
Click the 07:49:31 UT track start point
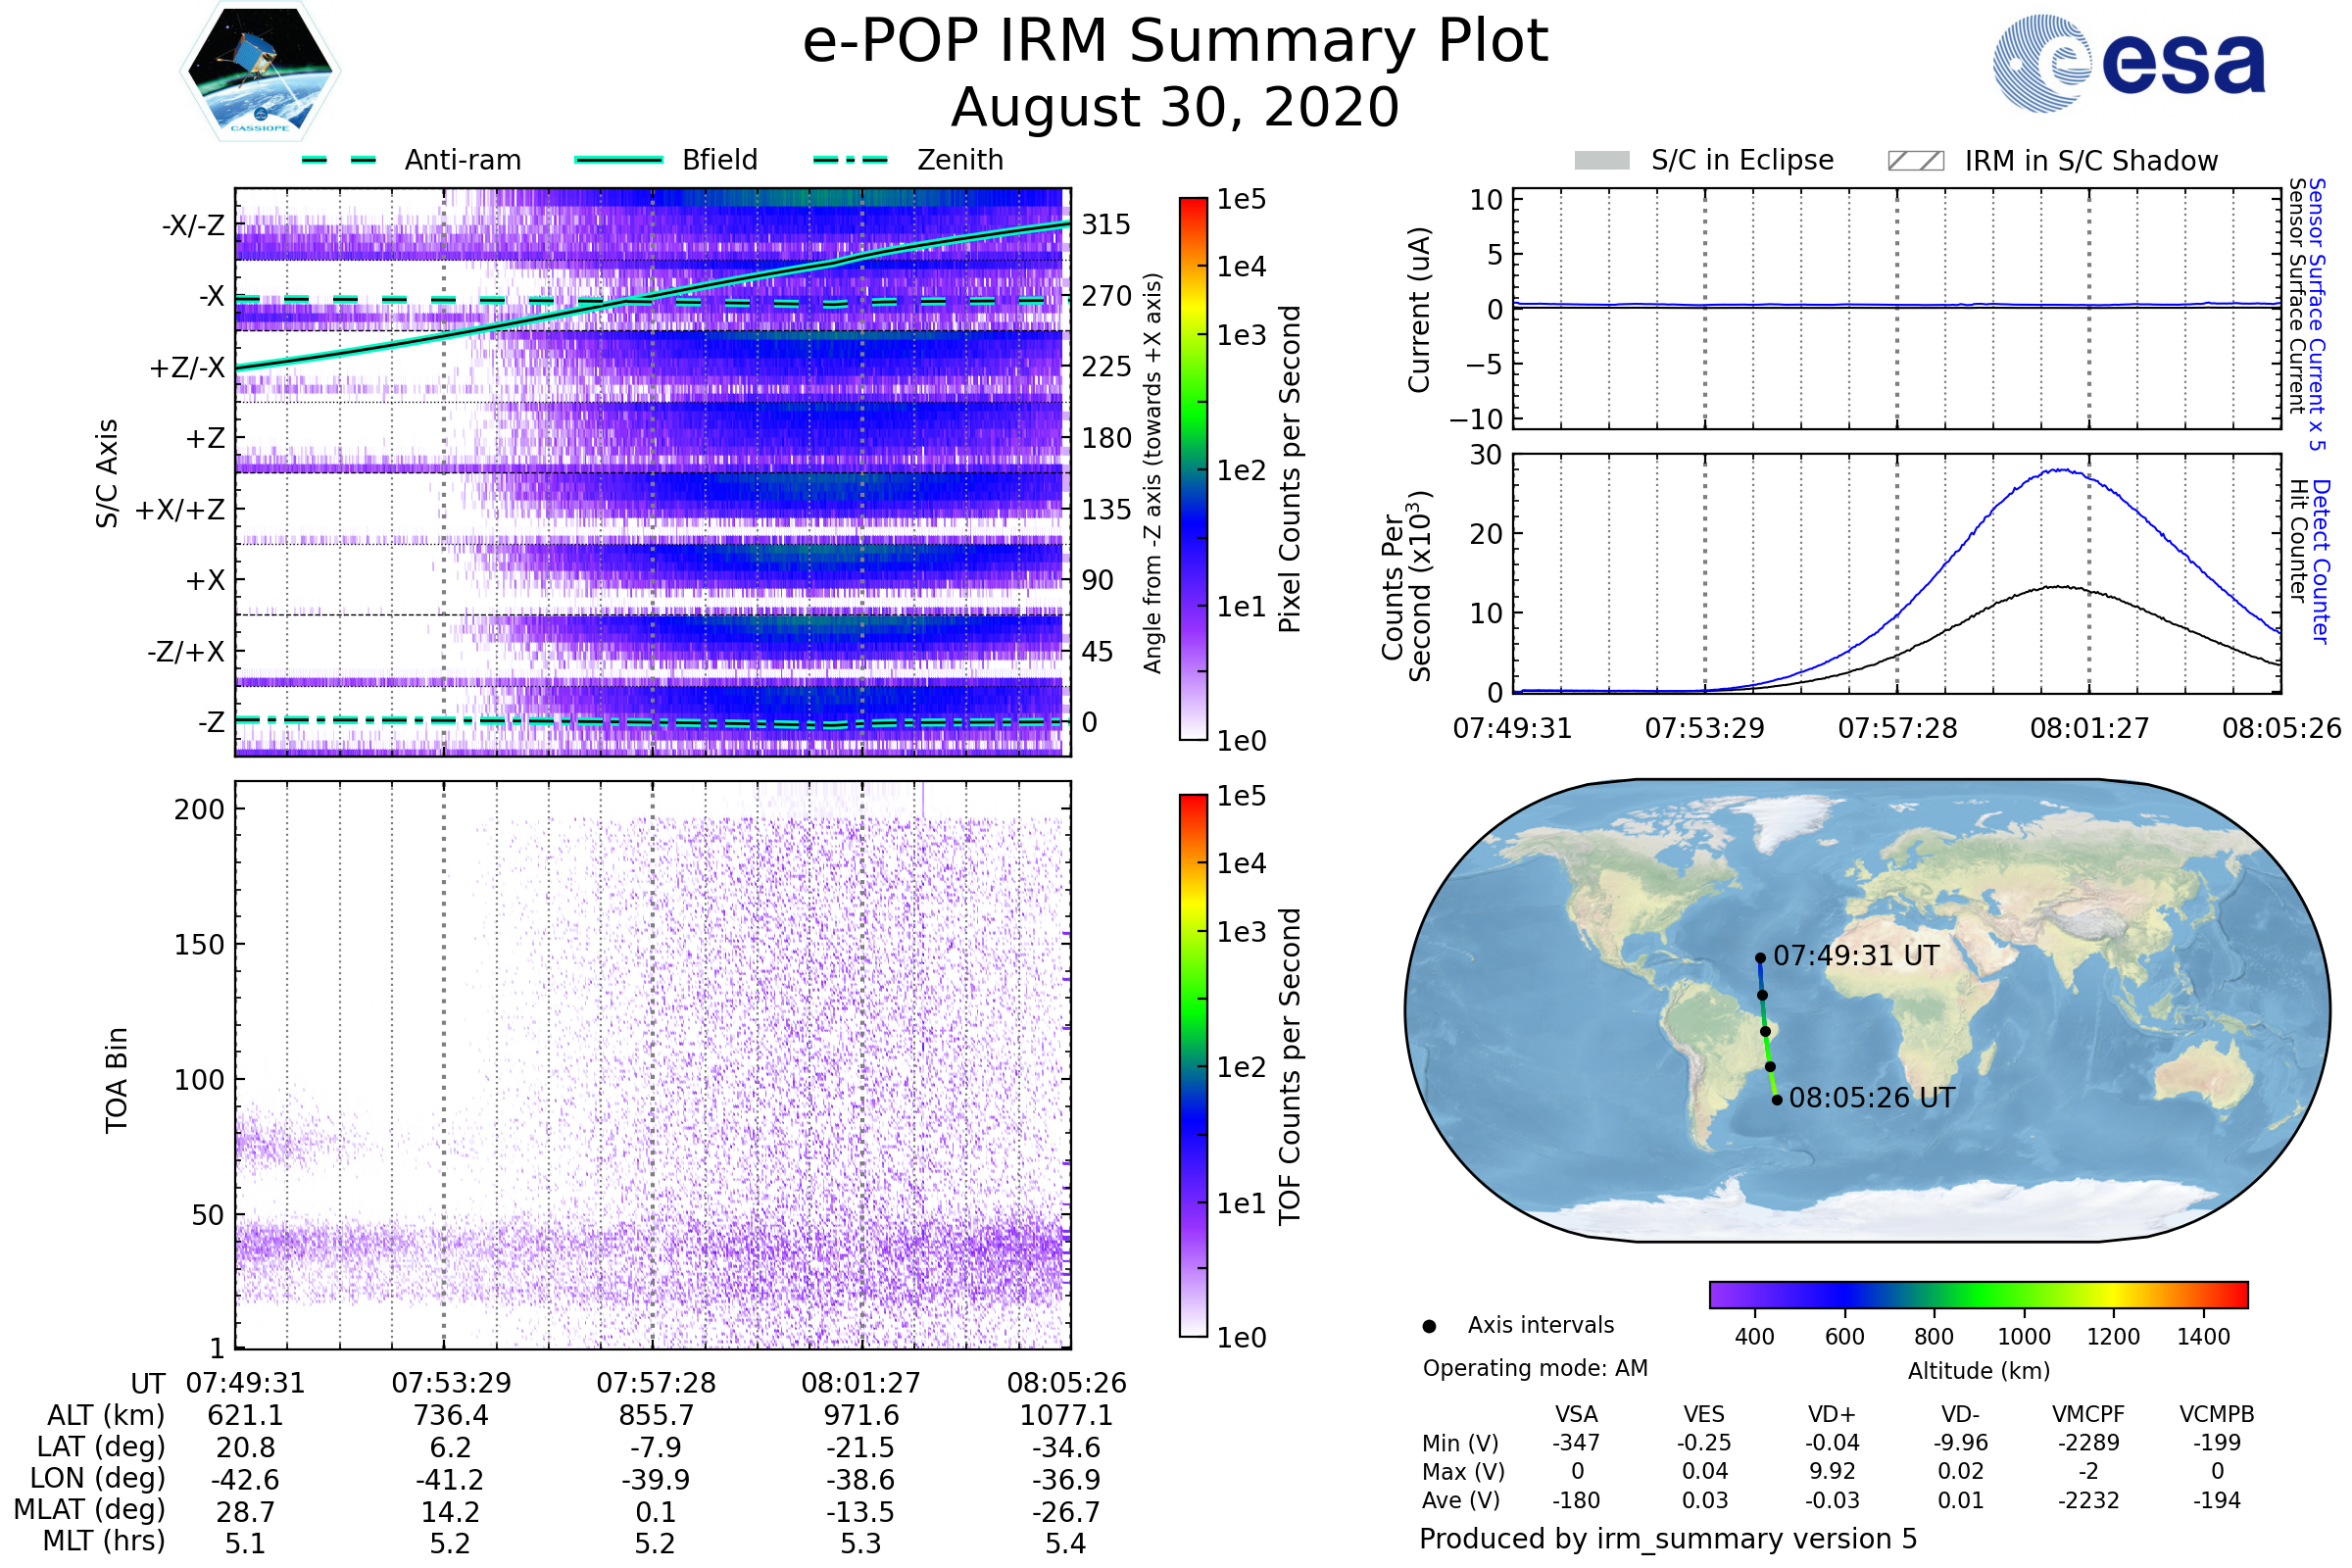[x=1760, y=958]
